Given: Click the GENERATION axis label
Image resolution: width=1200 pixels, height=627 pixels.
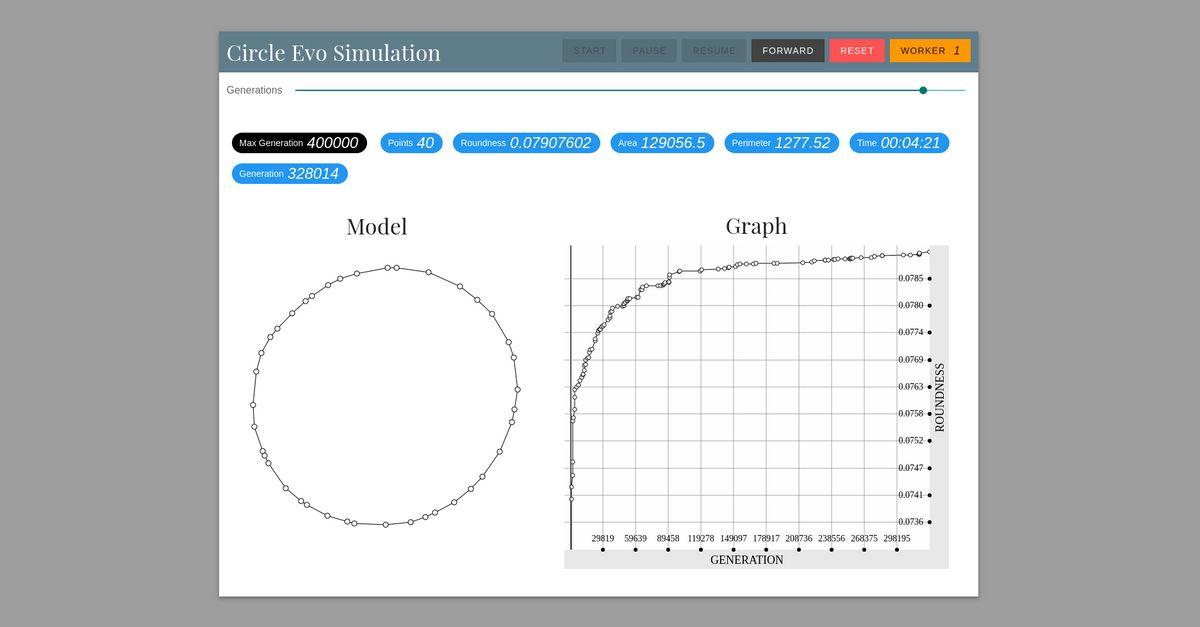Looking at the screenshot, I should coord(747,560).
